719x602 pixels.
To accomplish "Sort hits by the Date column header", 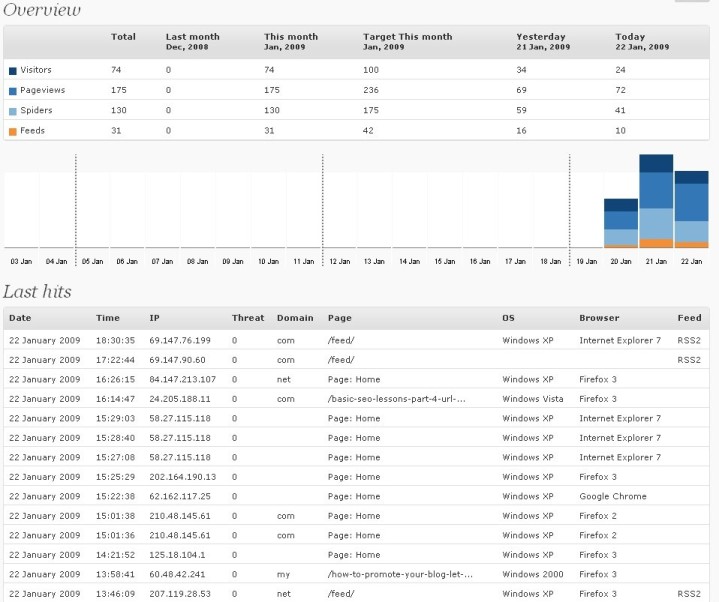I will [x=19, y=318].
